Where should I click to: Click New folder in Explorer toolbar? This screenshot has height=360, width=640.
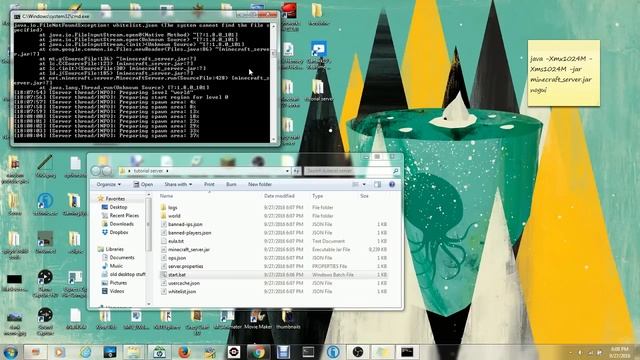pos(260,184)
